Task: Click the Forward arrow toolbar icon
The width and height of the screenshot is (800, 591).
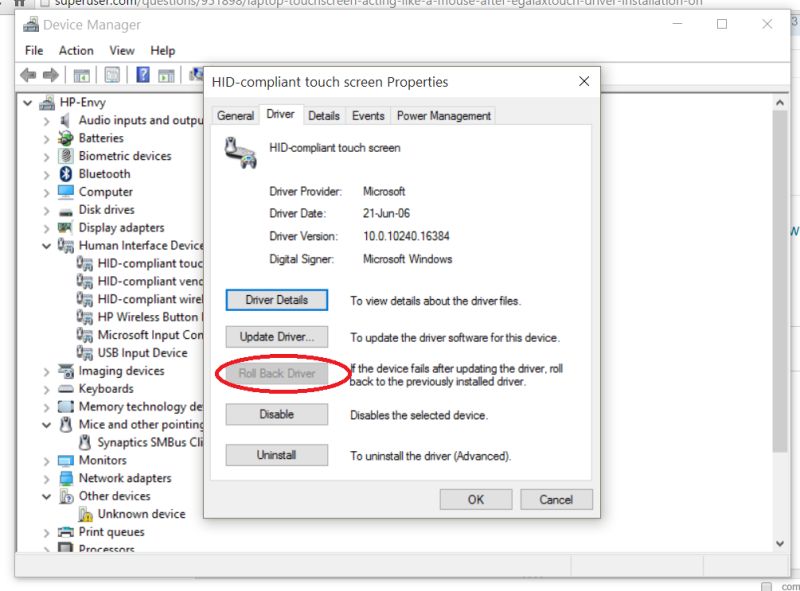Action: [50, 75]
